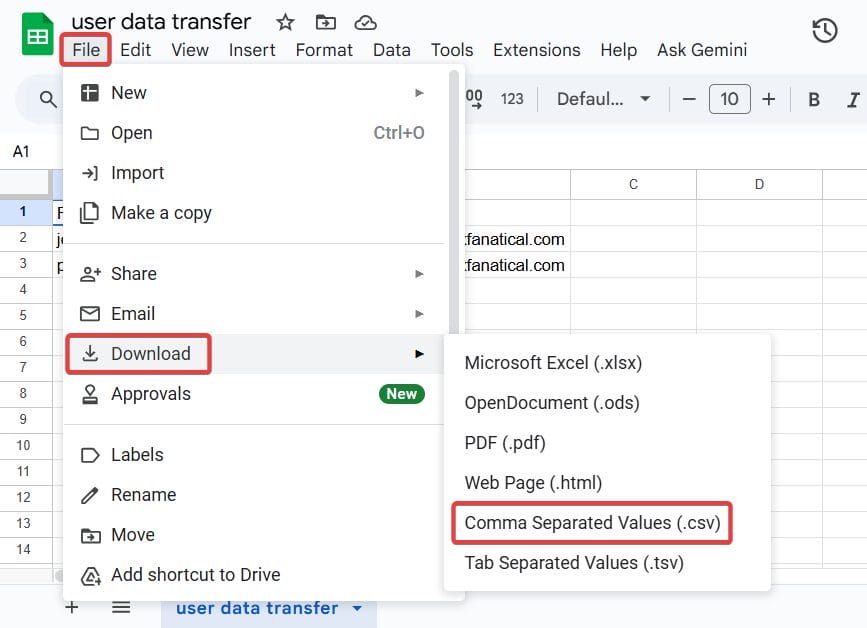Screen dimensions: 867x628
Task: Check document cloud save status
Action: tap(365, 21)
